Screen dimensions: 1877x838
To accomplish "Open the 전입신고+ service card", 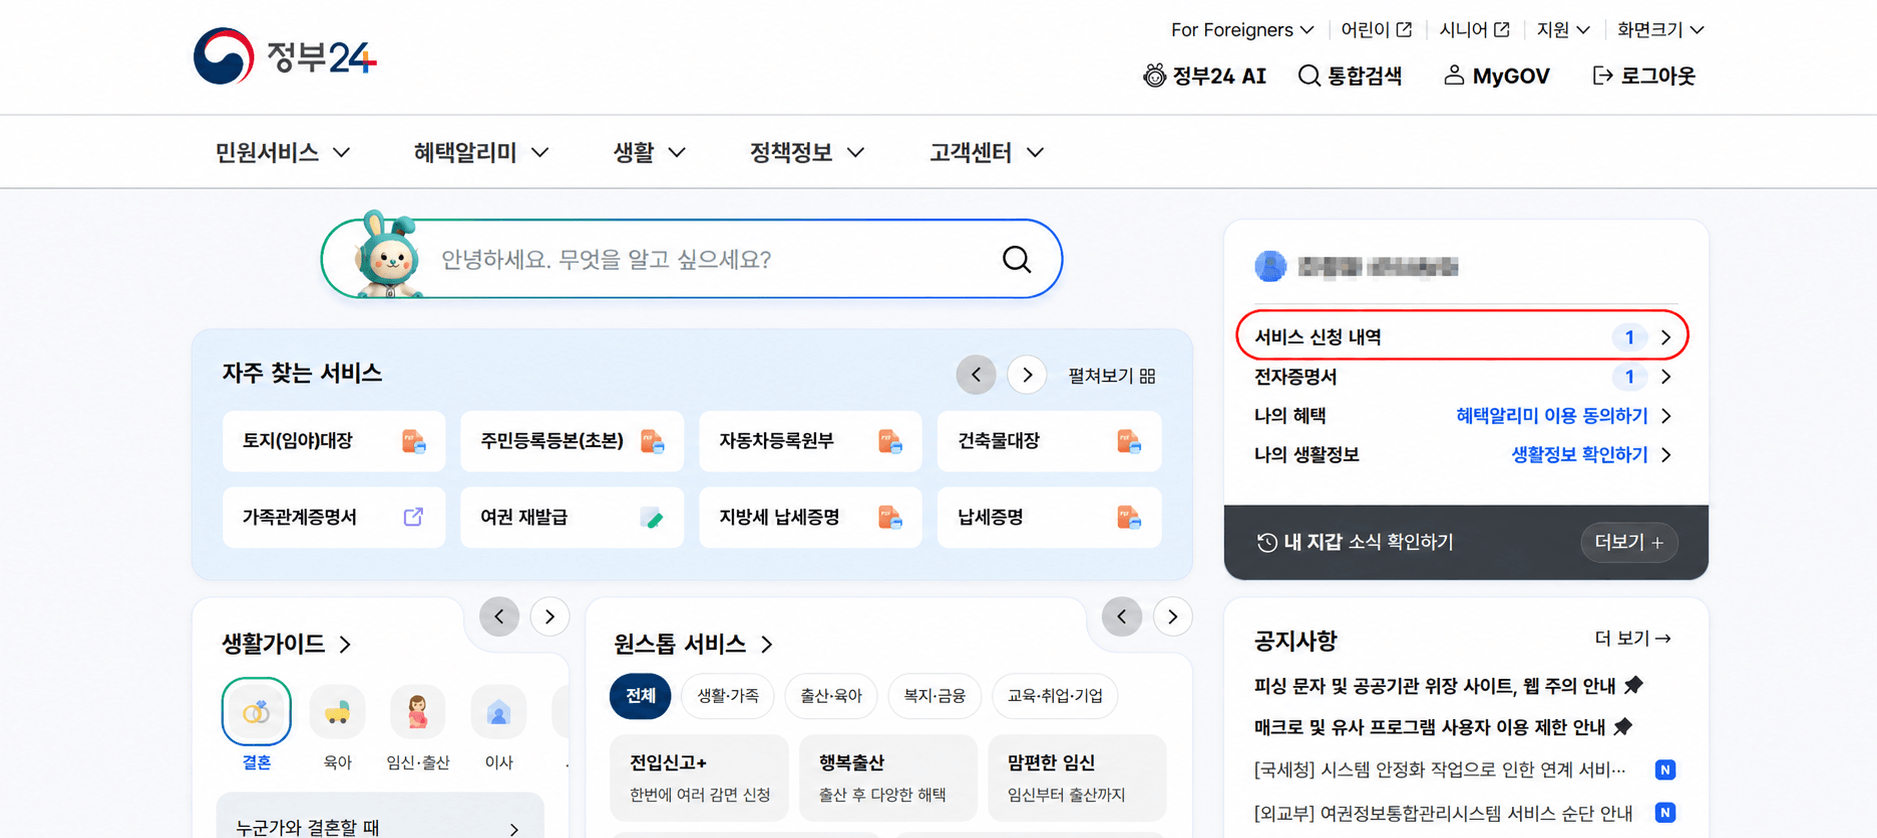I will point(699,778).
